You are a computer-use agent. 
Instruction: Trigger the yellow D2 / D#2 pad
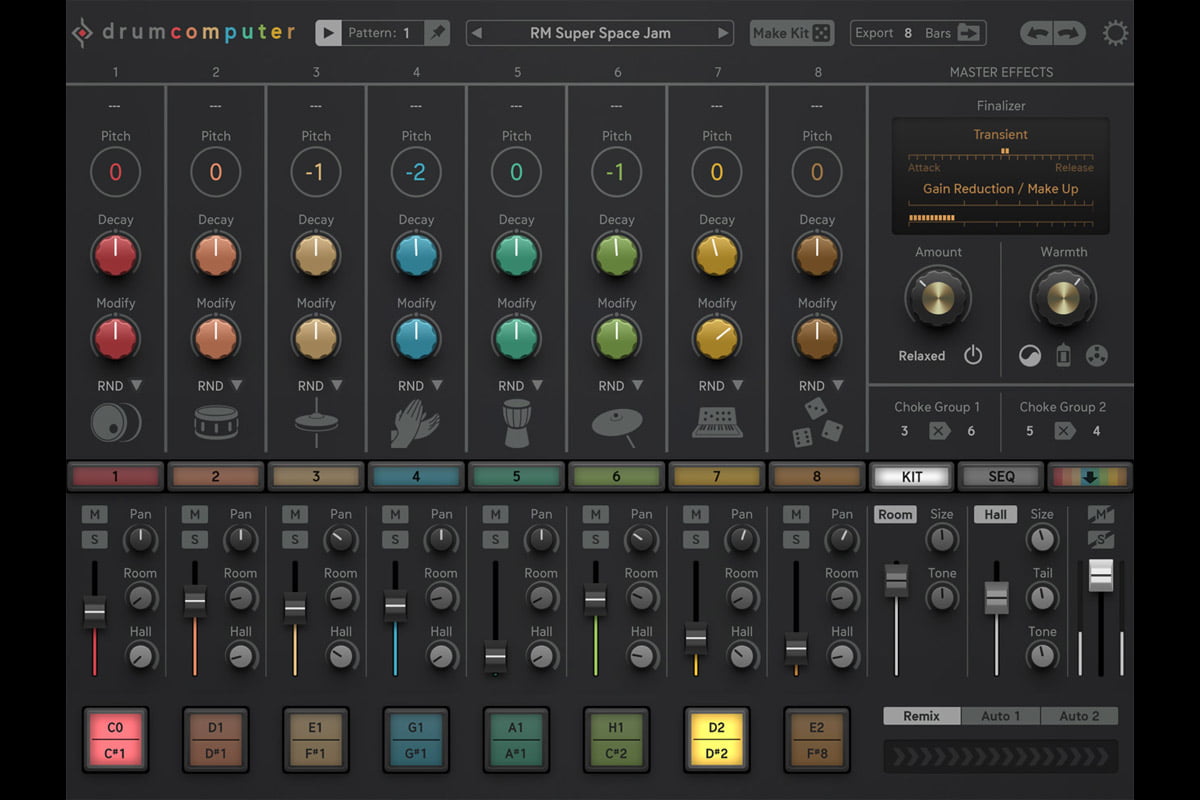click(716, 740)
